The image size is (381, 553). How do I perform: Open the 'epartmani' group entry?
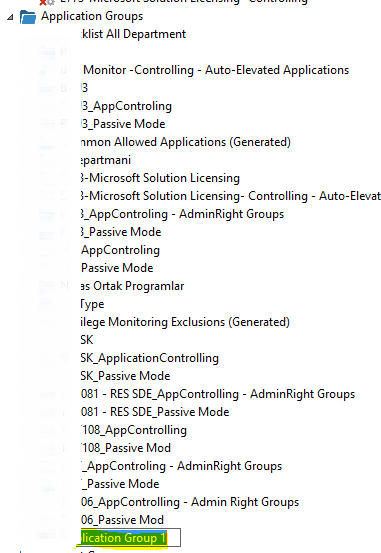[x=106, y=160]
